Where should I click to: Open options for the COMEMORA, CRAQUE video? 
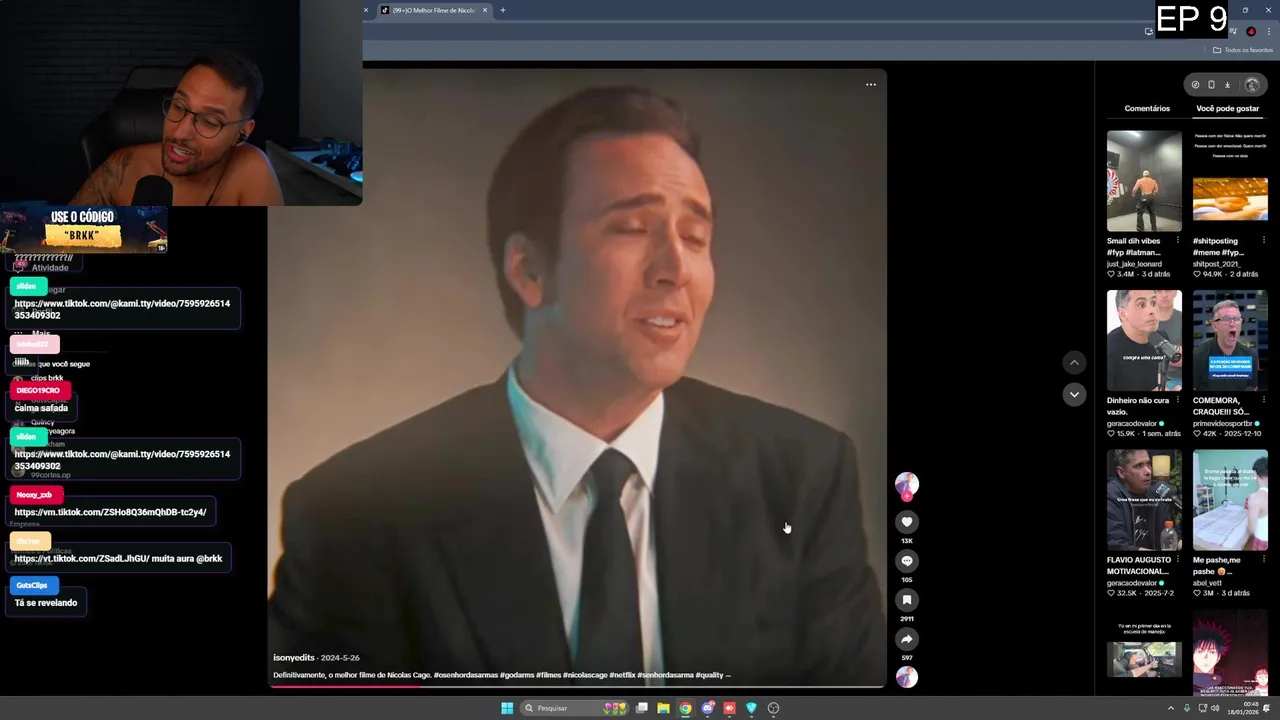pyautogui.click(x=1263, y=400)
